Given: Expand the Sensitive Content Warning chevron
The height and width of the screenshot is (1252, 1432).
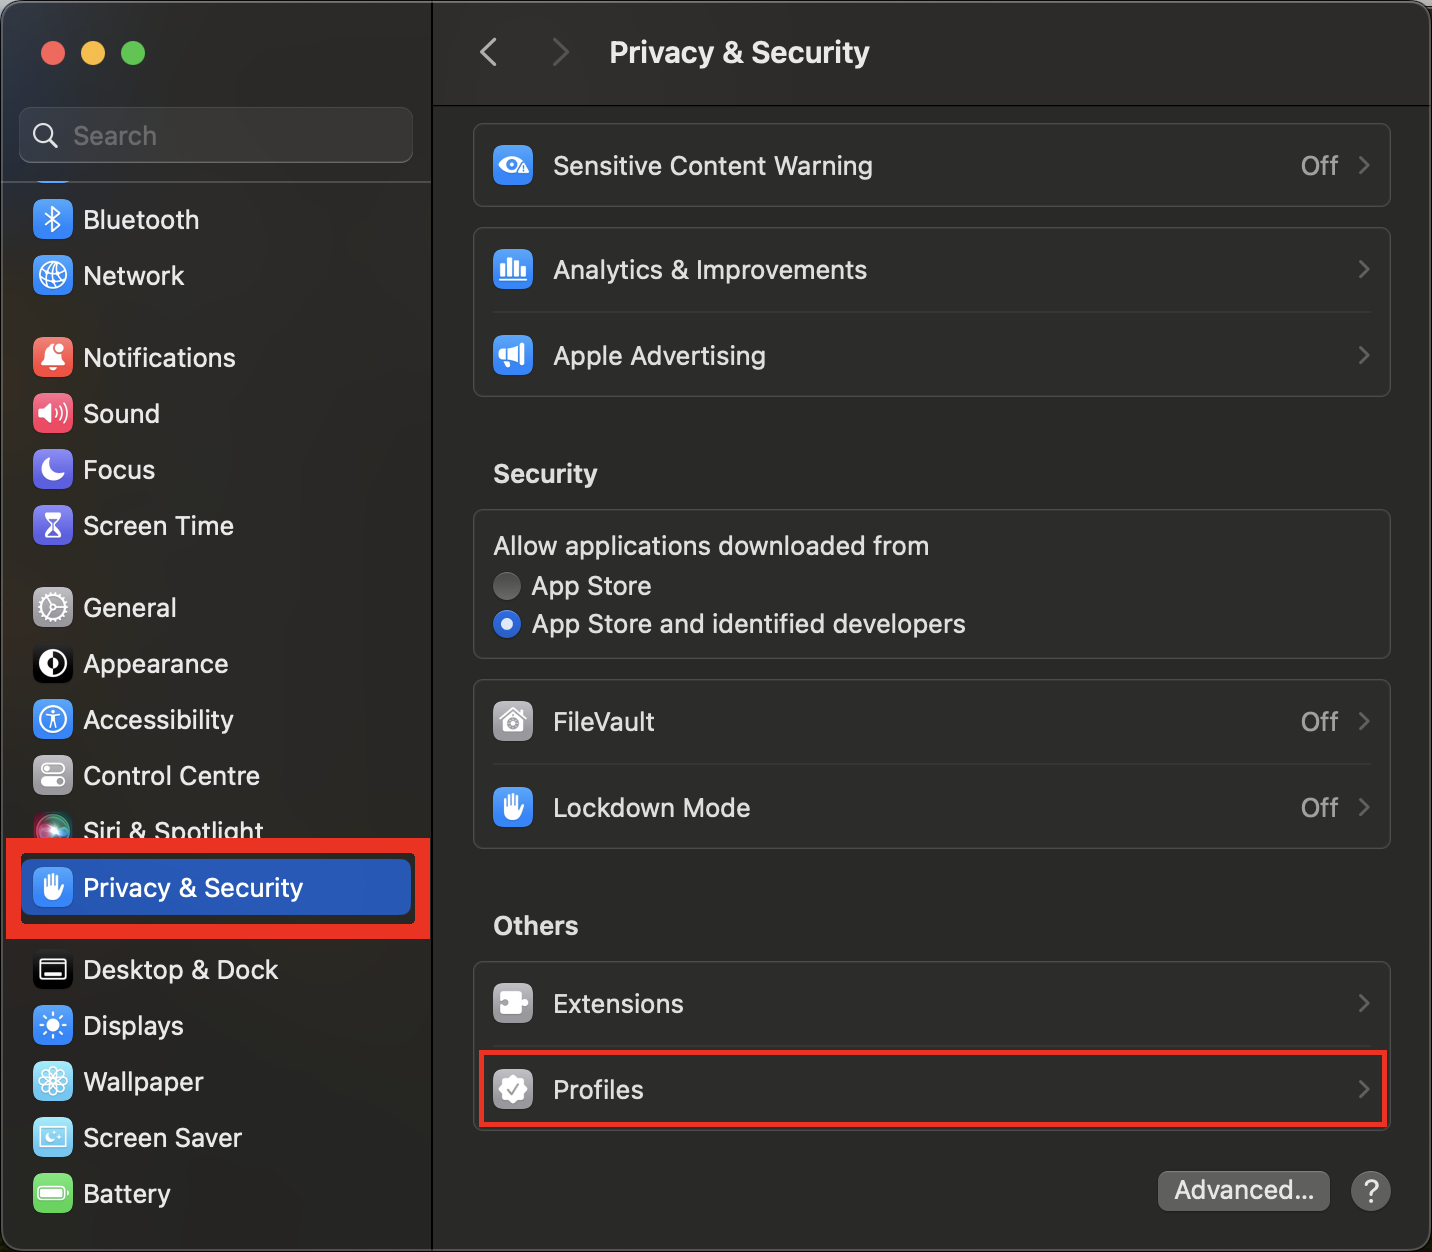Looking at the screenshot, I should coord(1364,166).
